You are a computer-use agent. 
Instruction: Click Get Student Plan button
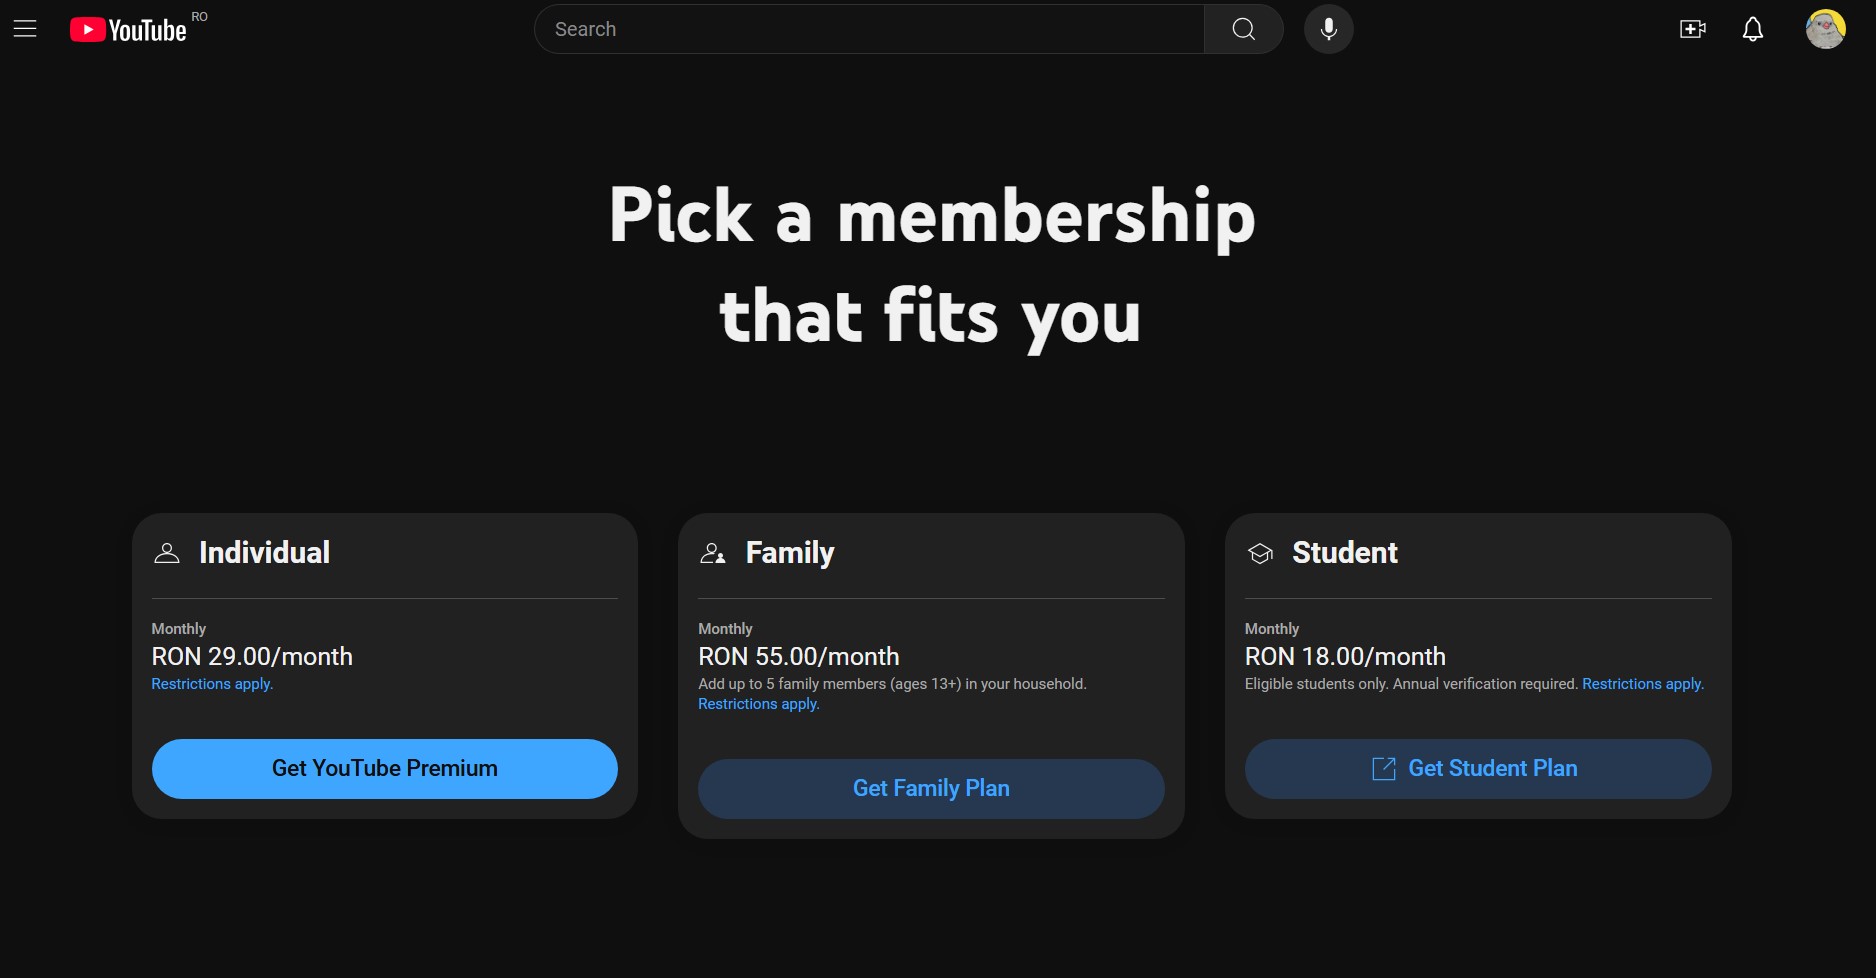pos(1478,768)
